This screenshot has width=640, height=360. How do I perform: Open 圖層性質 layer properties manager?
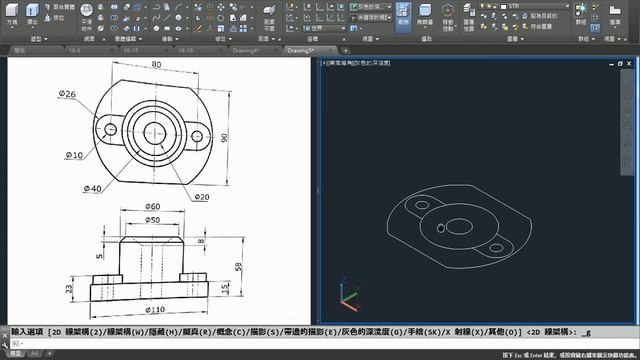coord(469,17)
